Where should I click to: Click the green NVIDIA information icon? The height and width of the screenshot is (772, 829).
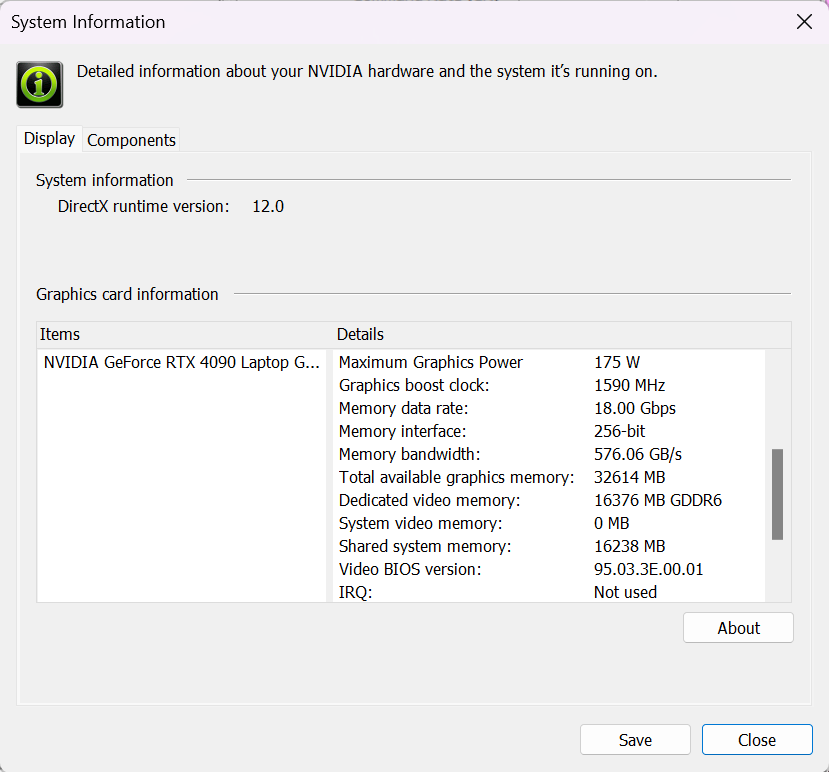tap(40, 84)
